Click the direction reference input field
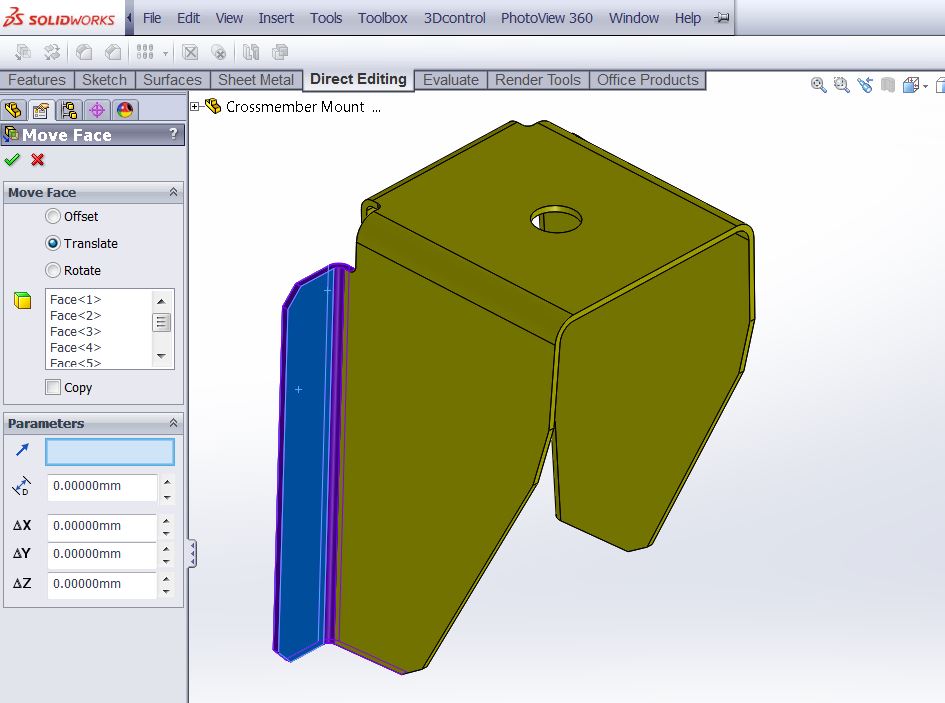Image resolution: width=945 pixels, height=703 pixels. pyautogui.click(x=110, y=452)
